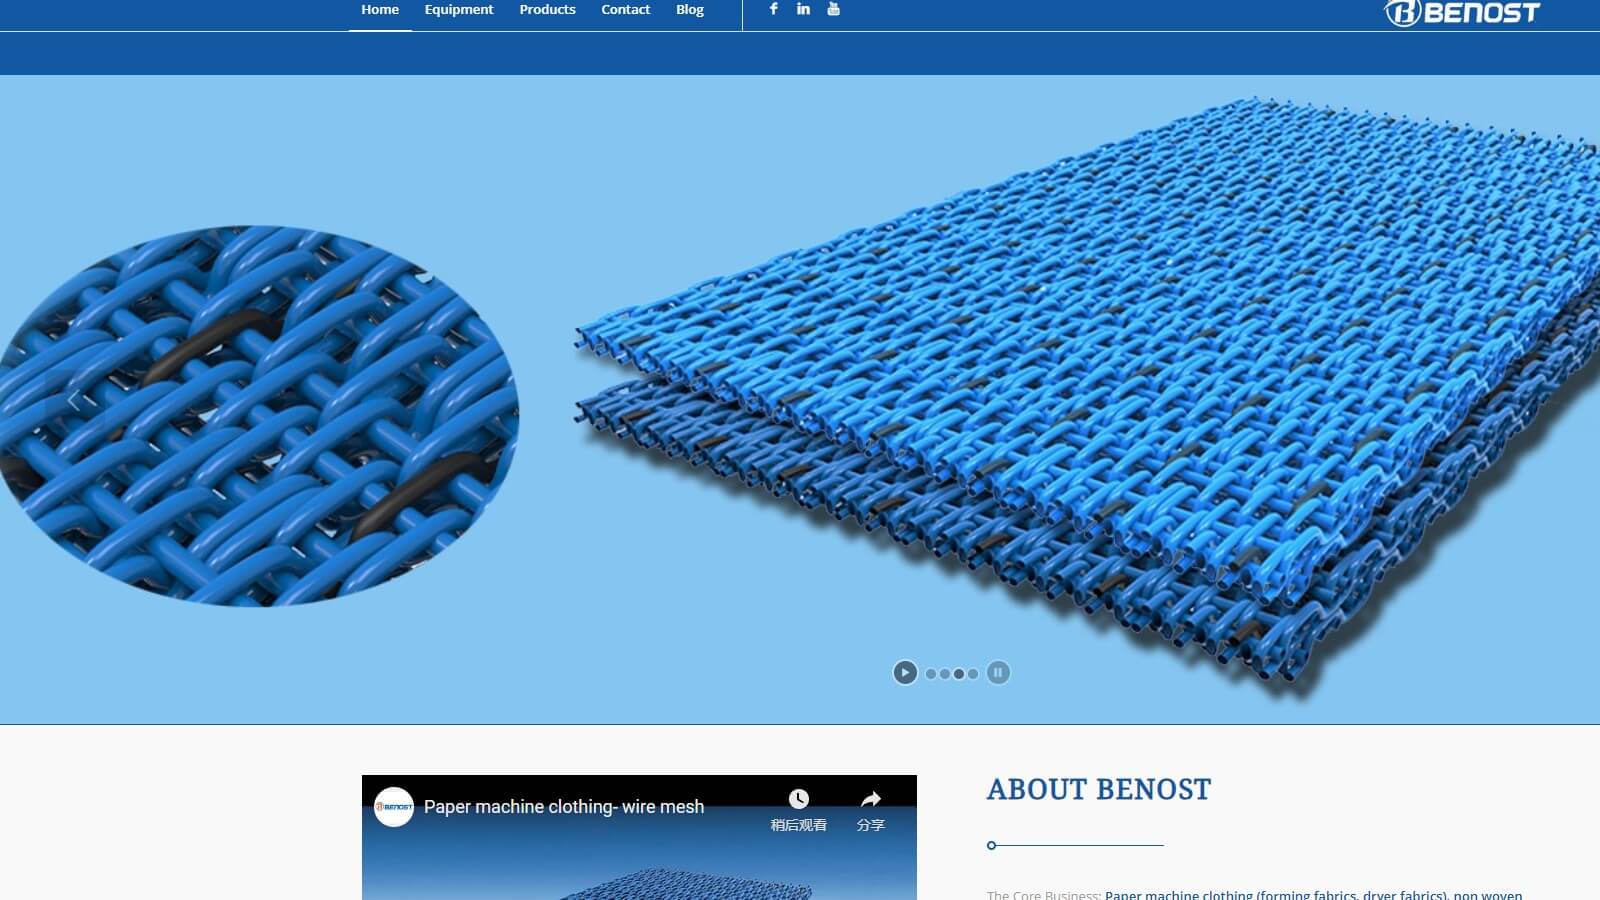Open the Products menu item

547,10
